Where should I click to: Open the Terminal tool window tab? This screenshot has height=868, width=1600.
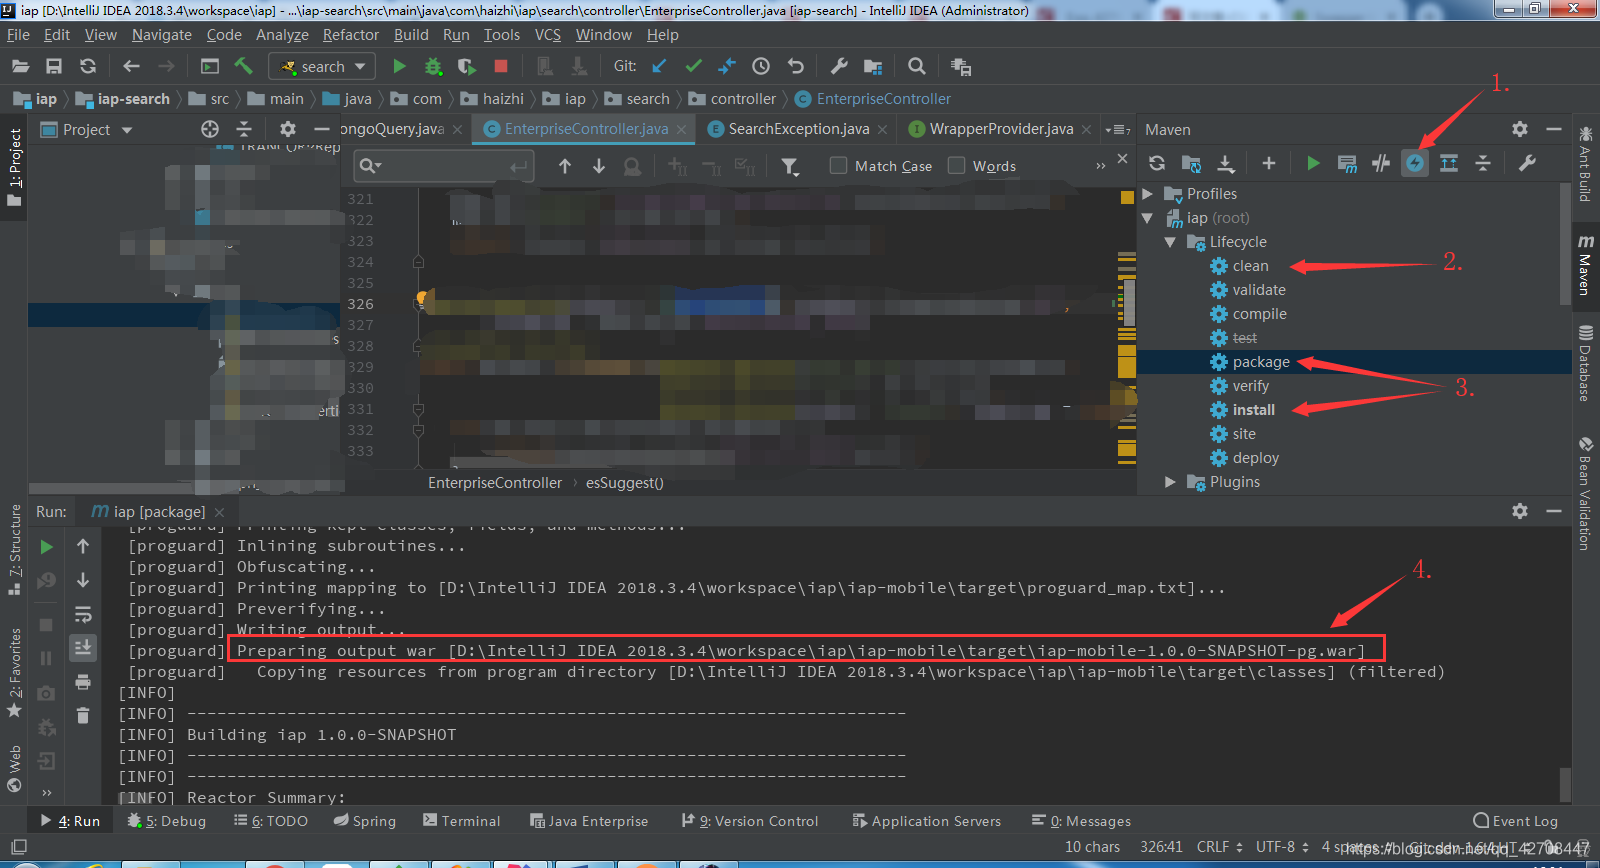[x=461, y=820]
